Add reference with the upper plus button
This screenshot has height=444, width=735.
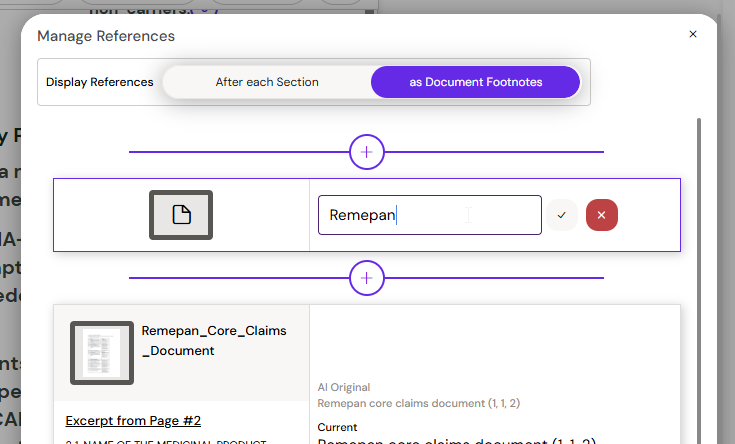(x=367, y=152)
